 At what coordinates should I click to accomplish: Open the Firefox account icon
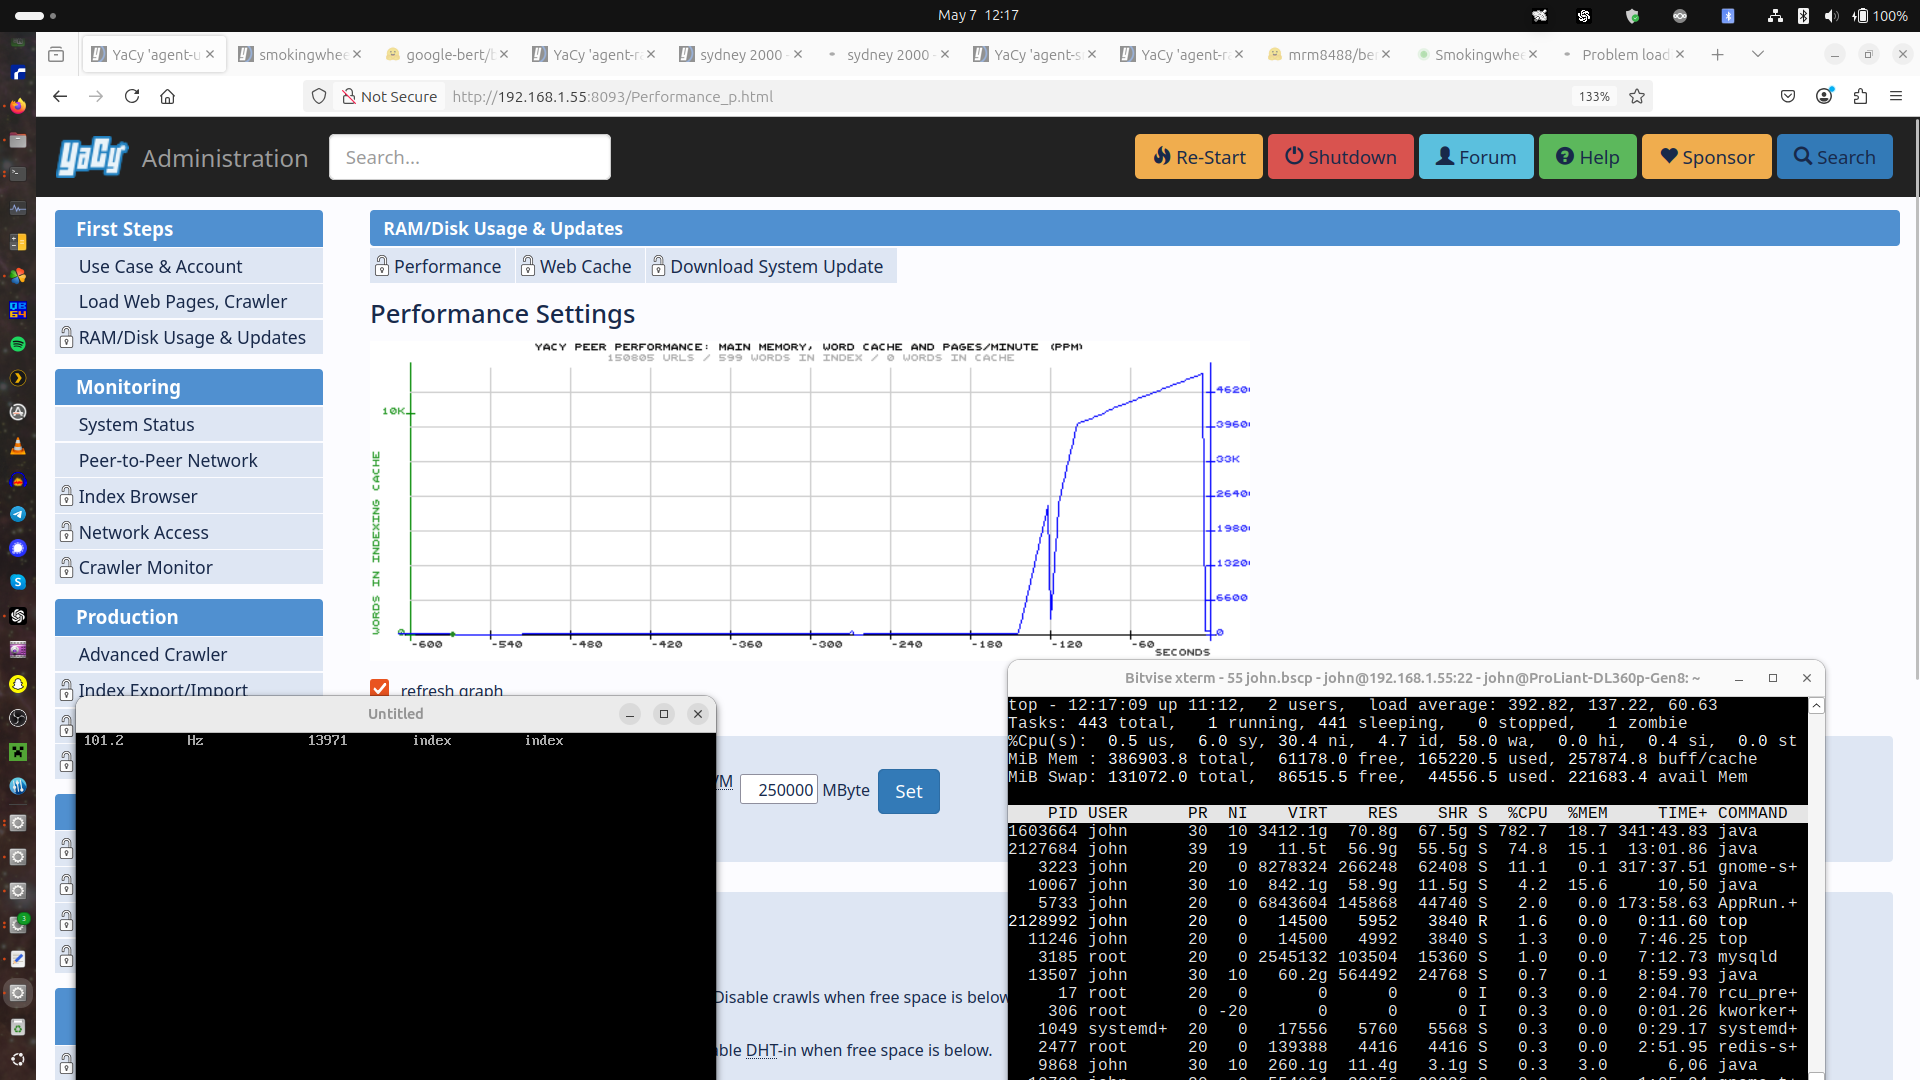coord(1824,96)
